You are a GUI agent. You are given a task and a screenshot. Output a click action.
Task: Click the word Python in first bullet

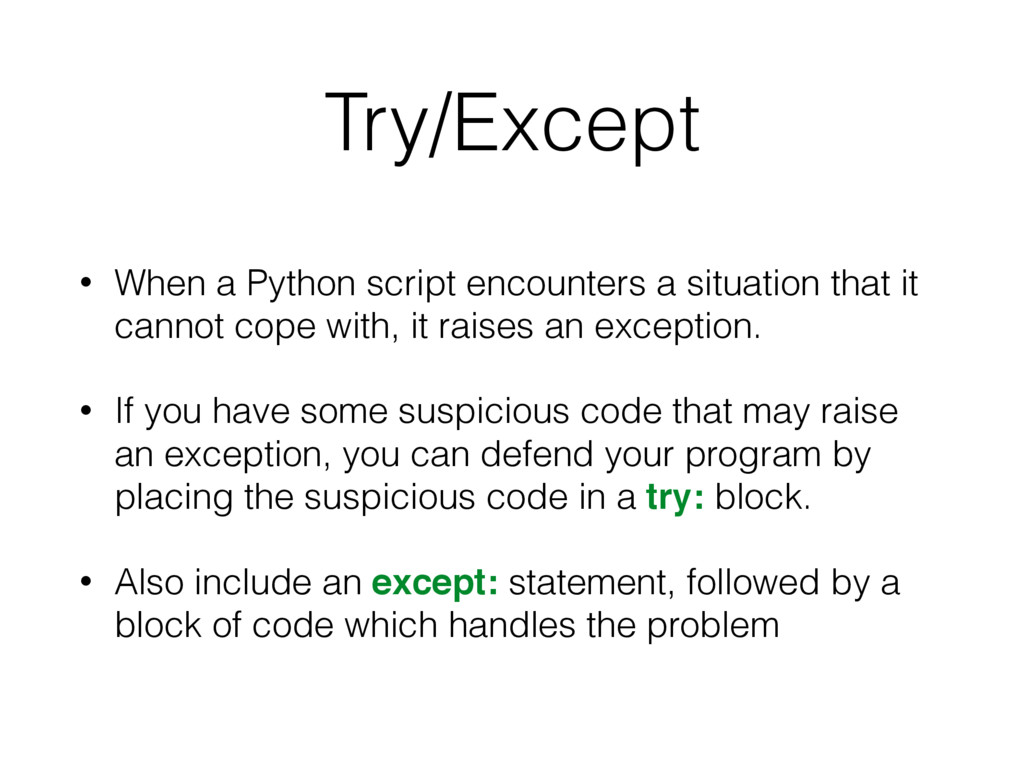click(x=301, y=285)
